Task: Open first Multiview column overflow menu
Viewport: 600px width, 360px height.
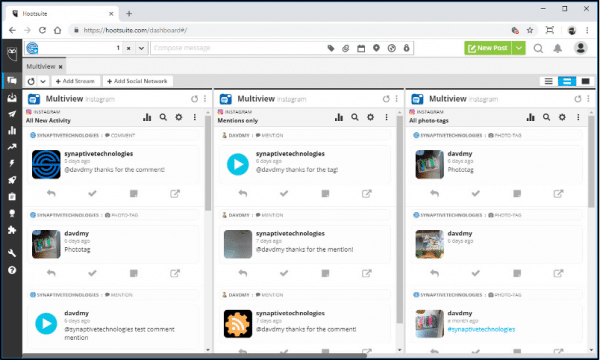Action: coord(205,99)
